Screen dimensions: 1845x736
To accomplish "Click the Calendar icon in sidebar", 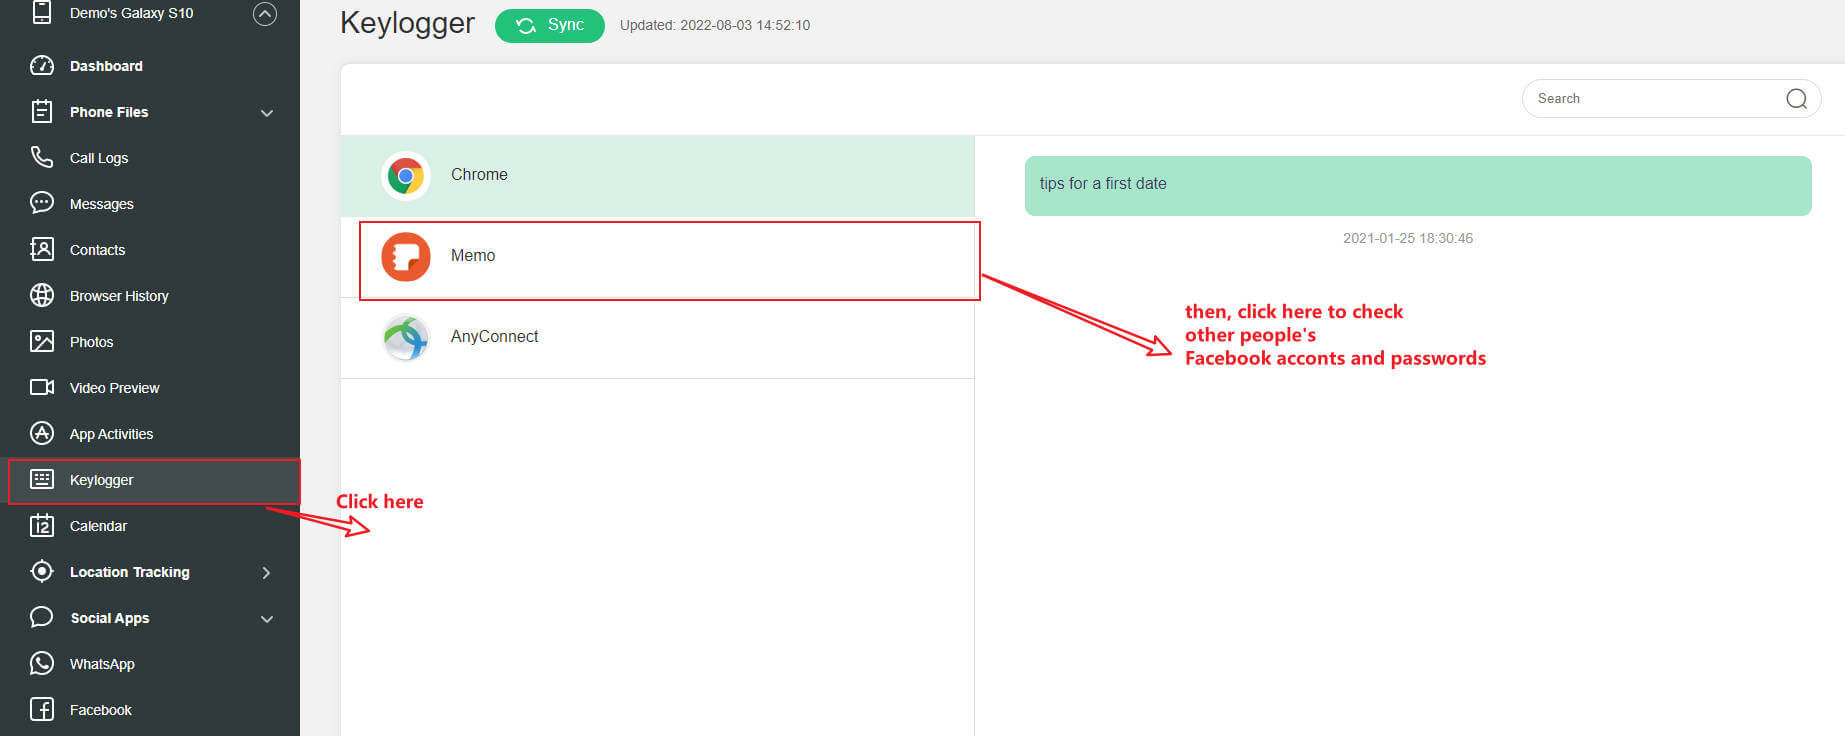I will click(42, 525).
